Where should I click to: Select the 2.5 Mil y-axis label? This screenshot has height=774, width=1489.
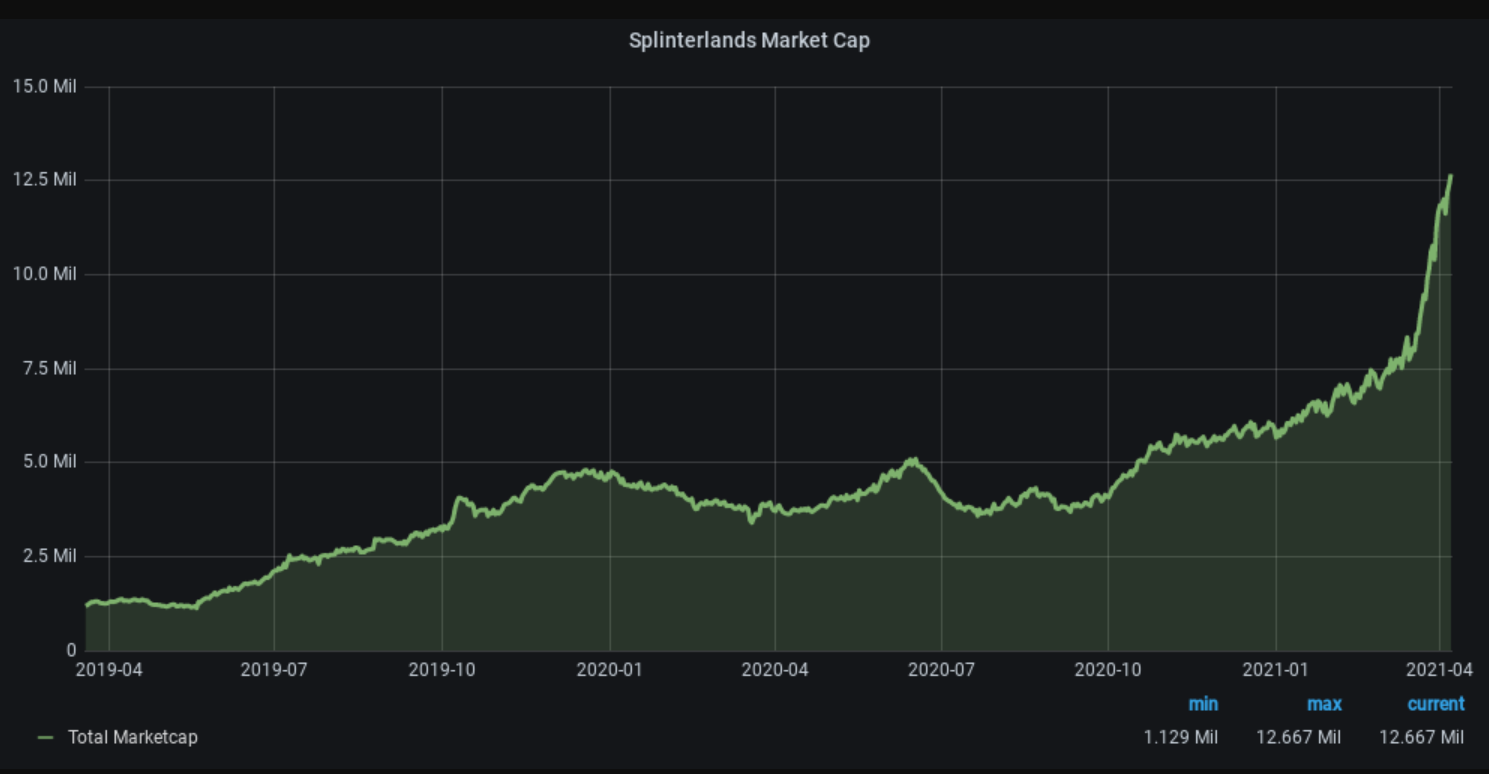(x=48, y=556)
